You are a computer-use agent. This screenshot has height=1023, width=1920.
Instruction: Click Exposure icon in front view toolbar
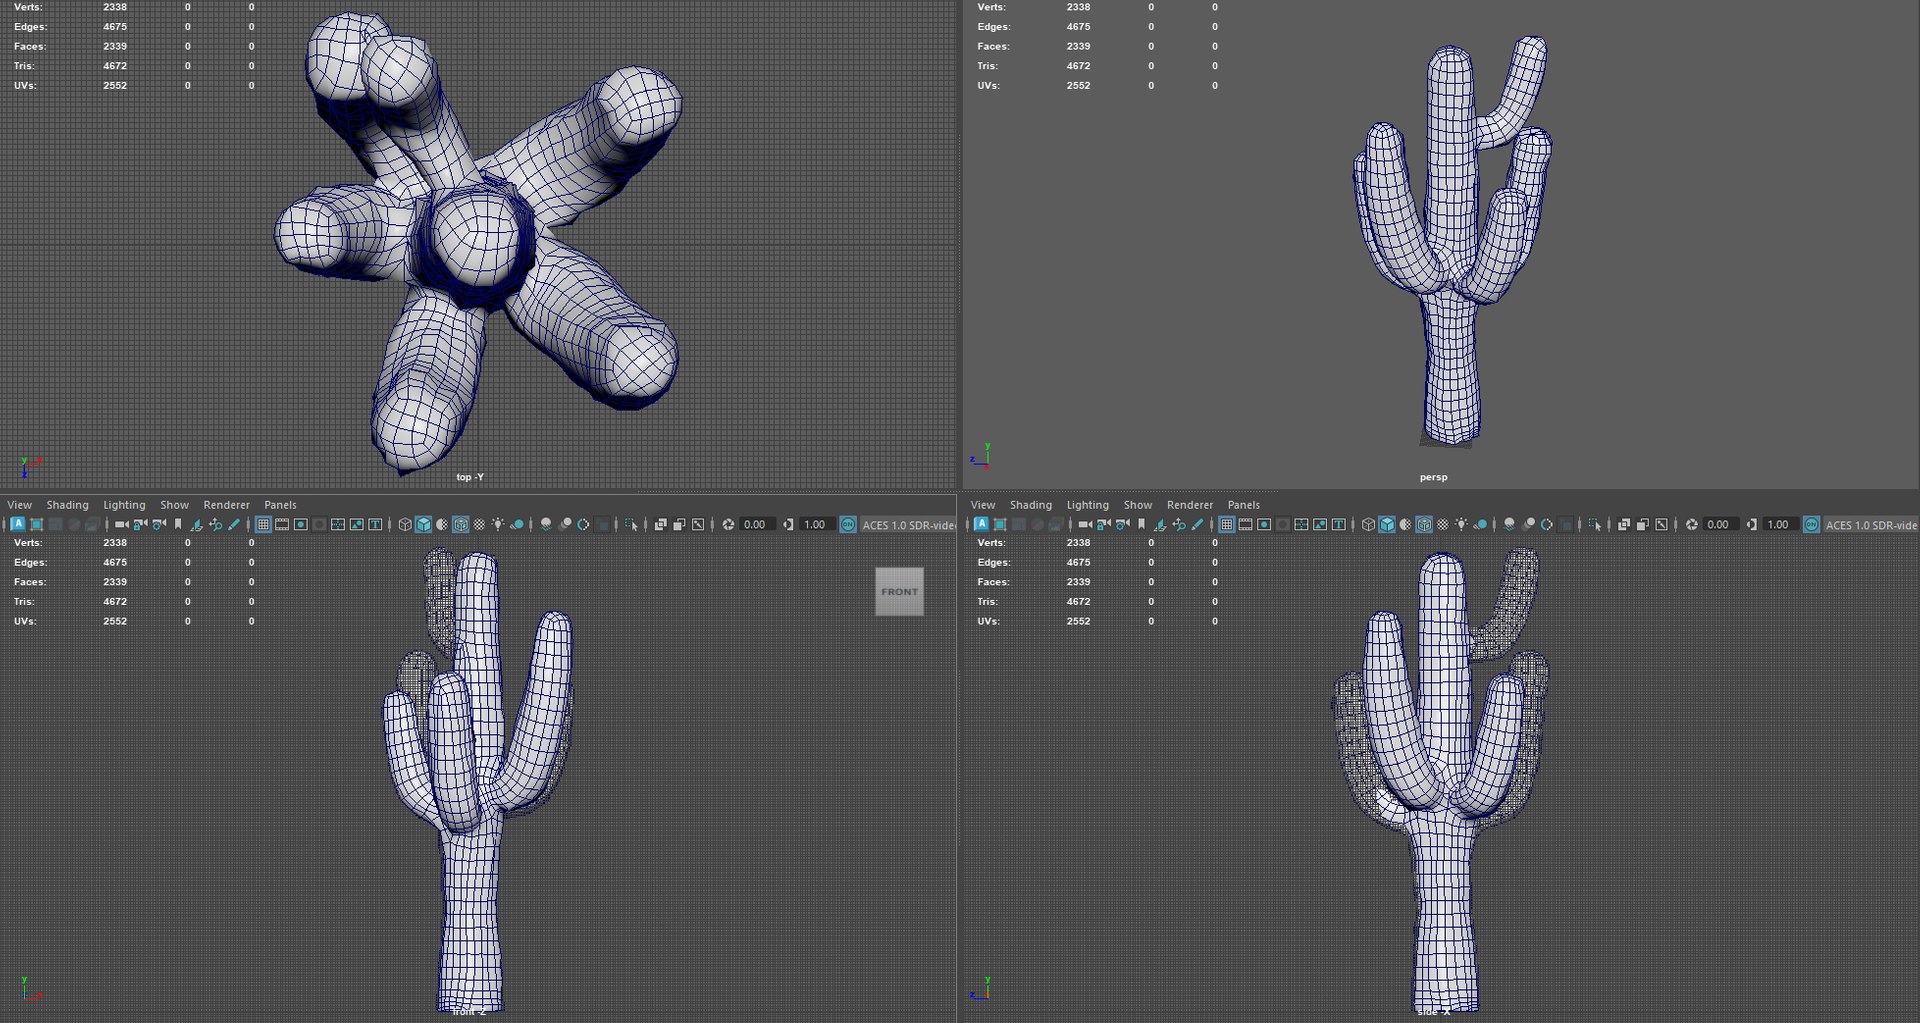(x=728, y=524)
